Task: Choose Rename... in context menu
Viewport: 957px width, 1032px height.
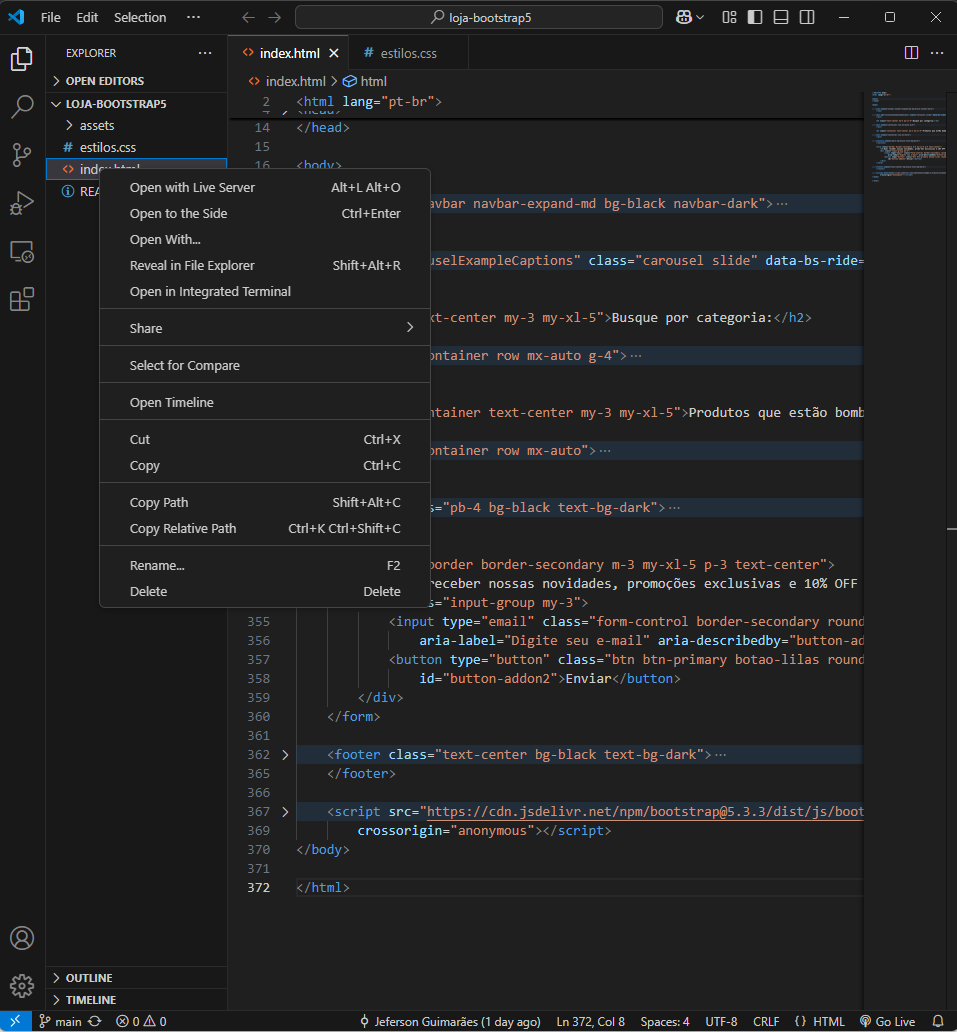Action: [x=265, y=565]
